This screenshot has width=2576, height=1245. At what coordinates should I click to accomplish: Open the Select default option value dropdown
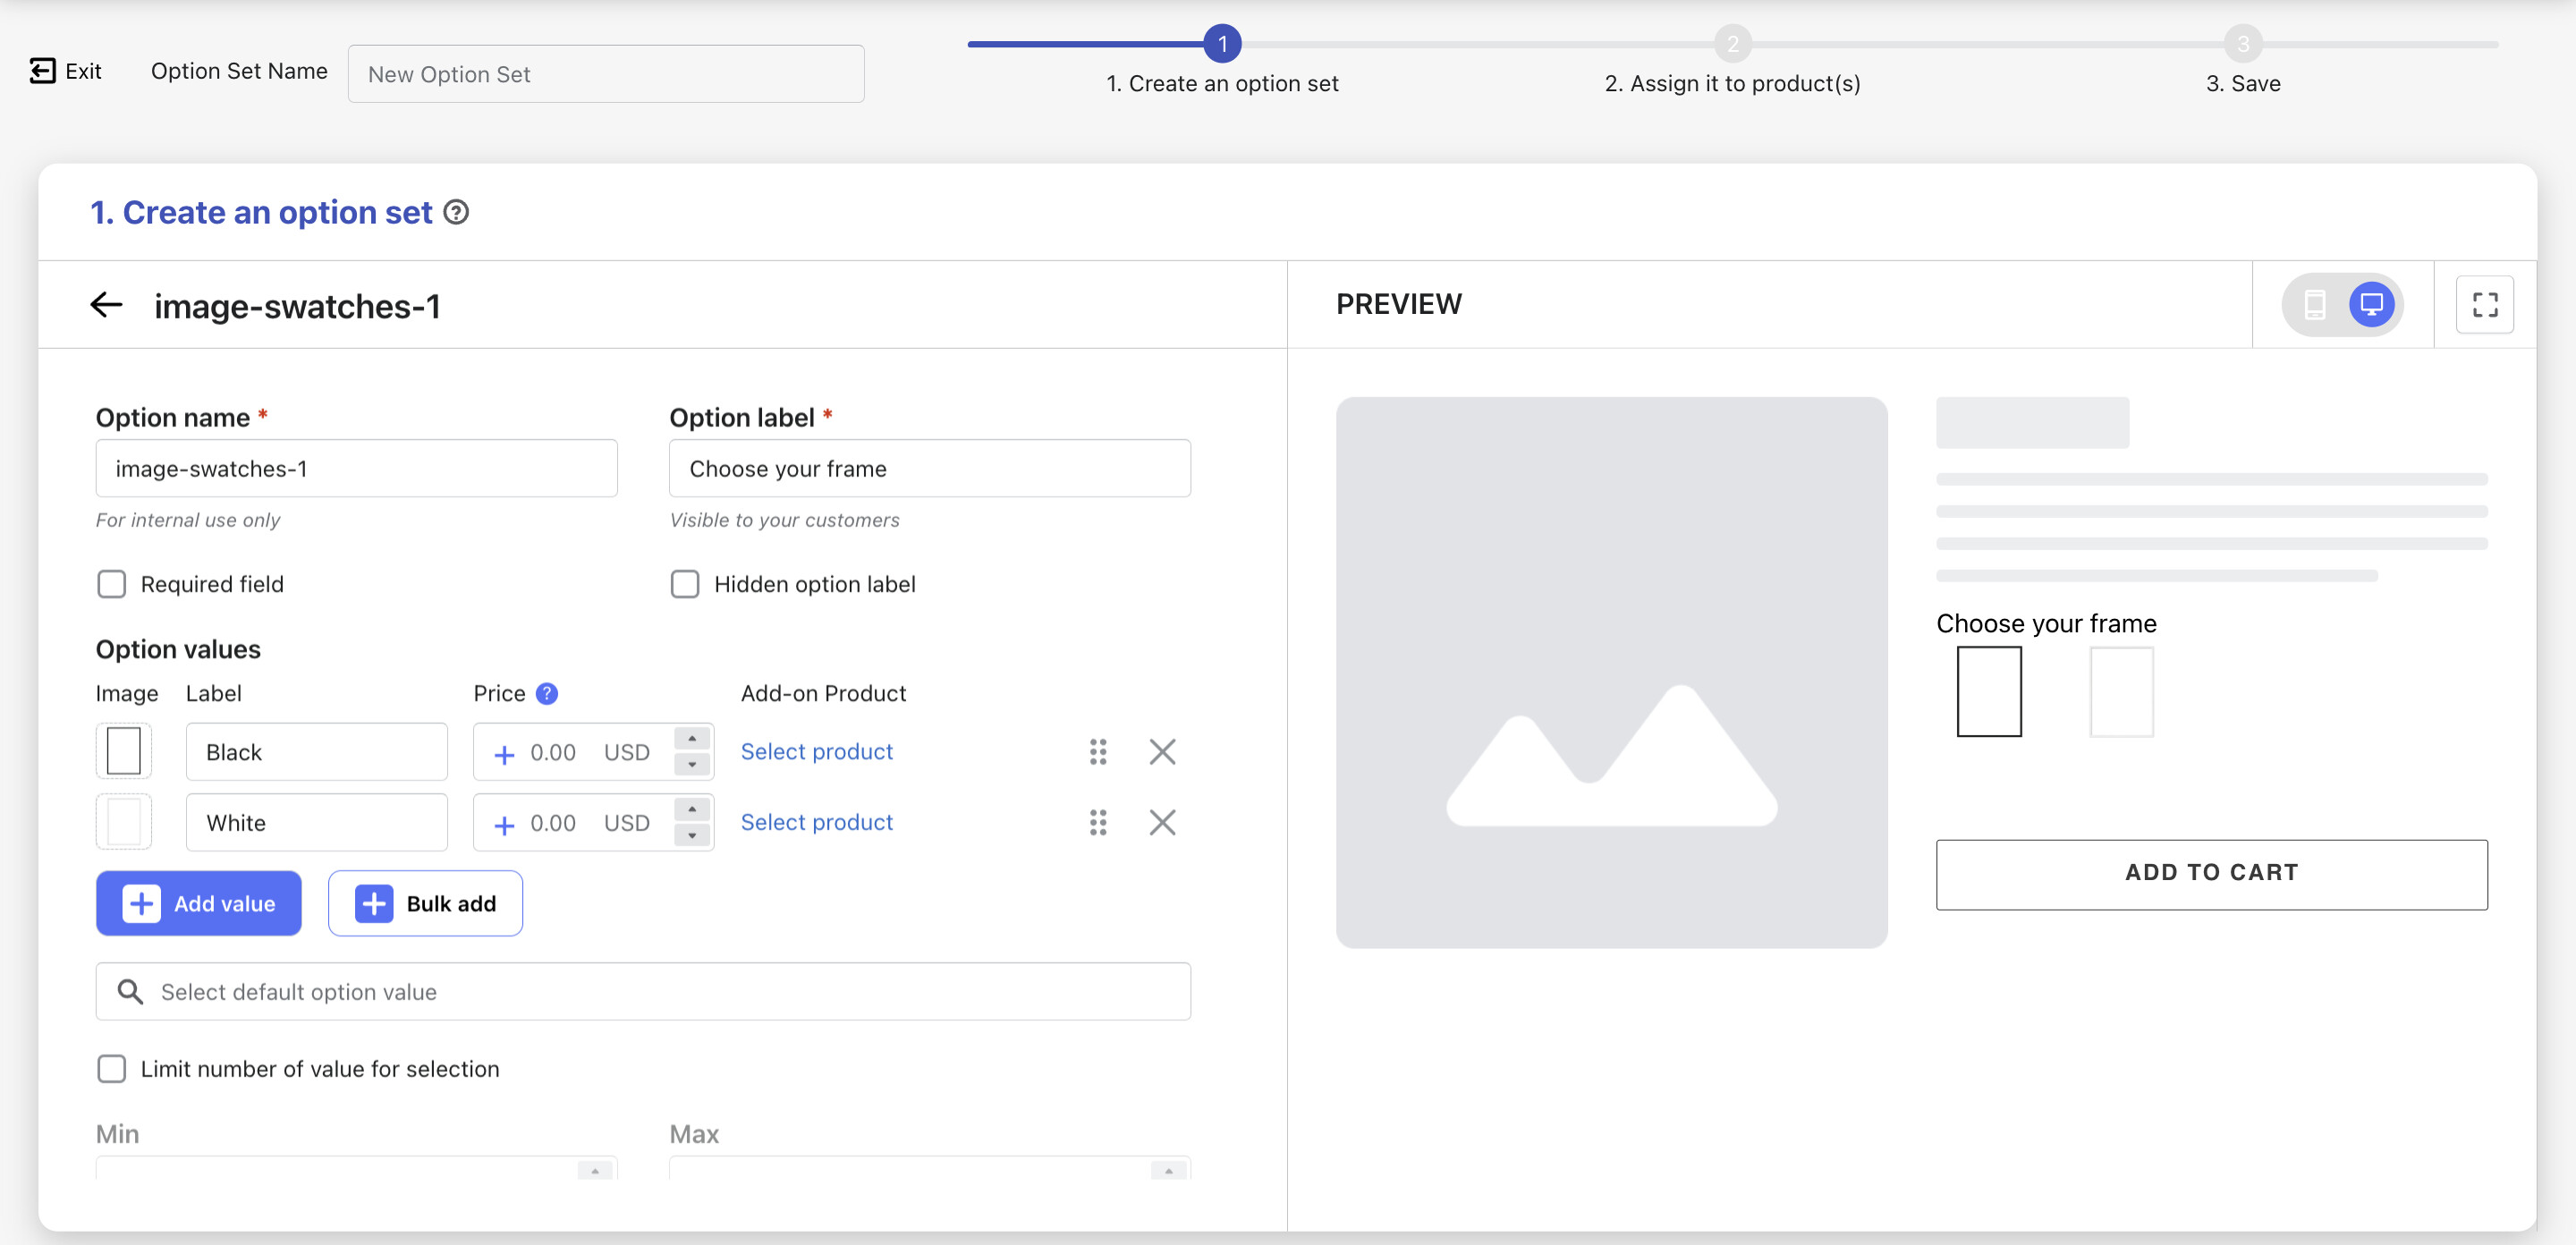(x=643, y=991)
